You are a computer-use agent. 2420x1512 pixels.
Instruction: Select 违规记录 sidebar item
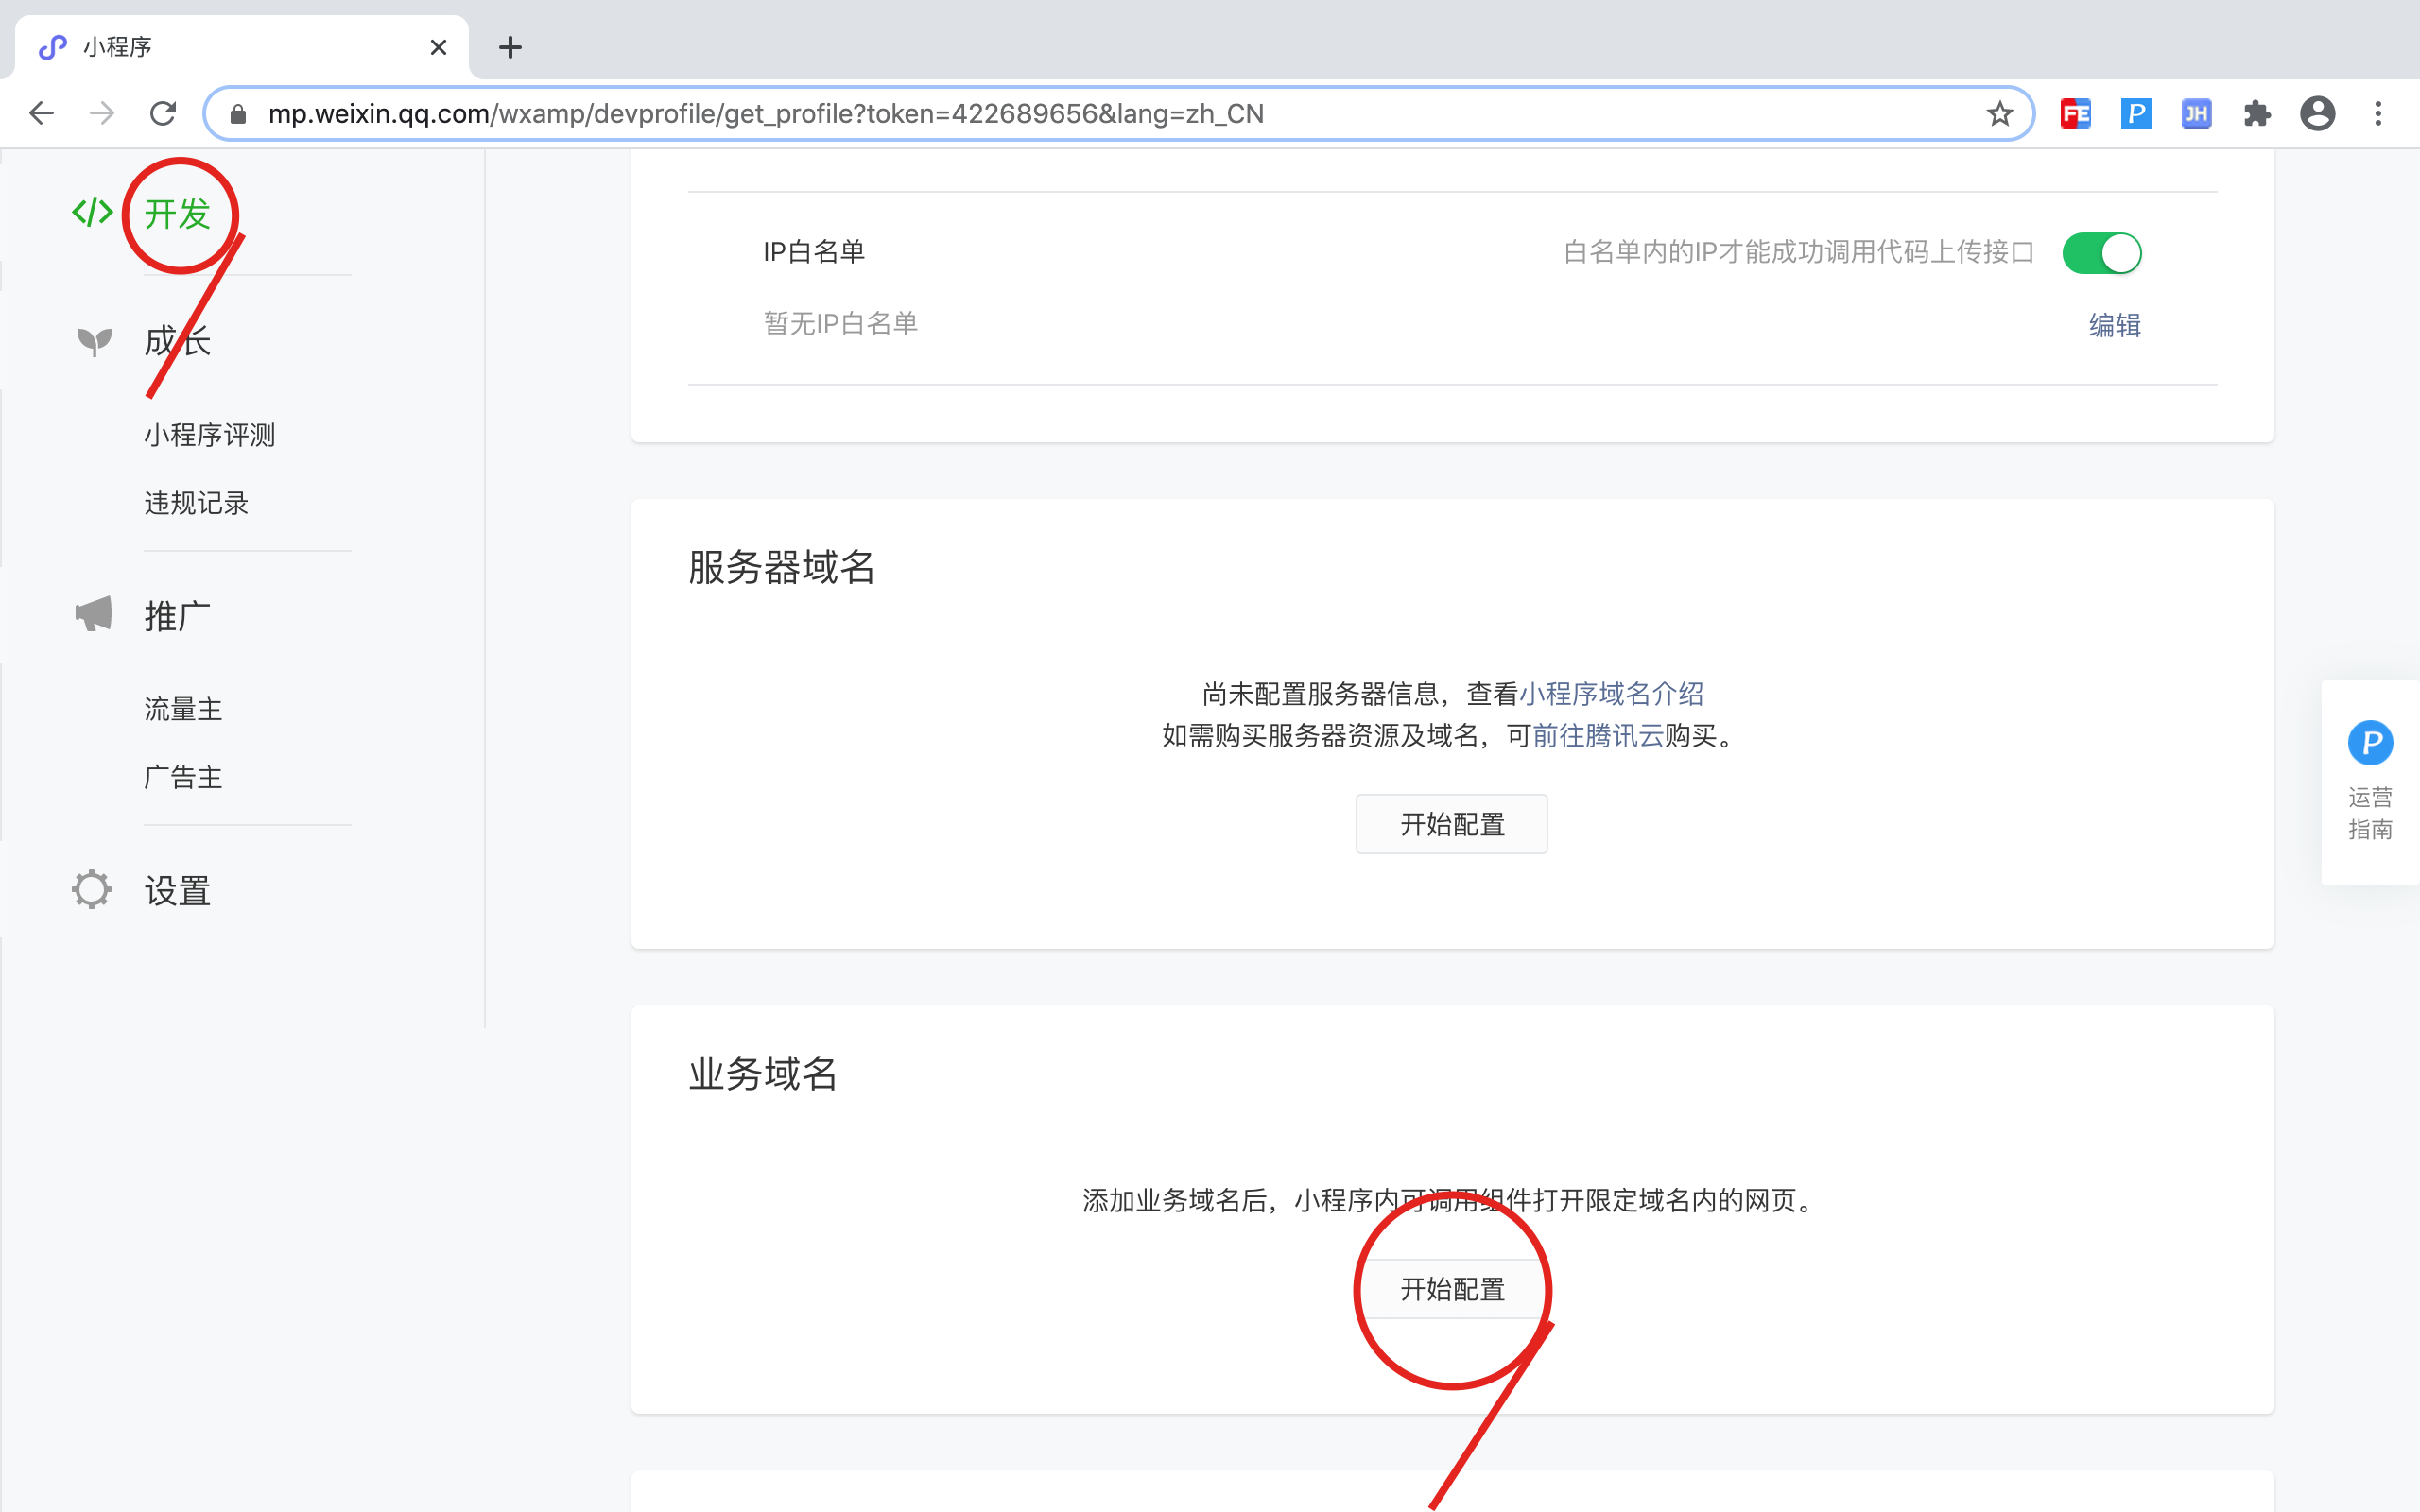[196, 503]
